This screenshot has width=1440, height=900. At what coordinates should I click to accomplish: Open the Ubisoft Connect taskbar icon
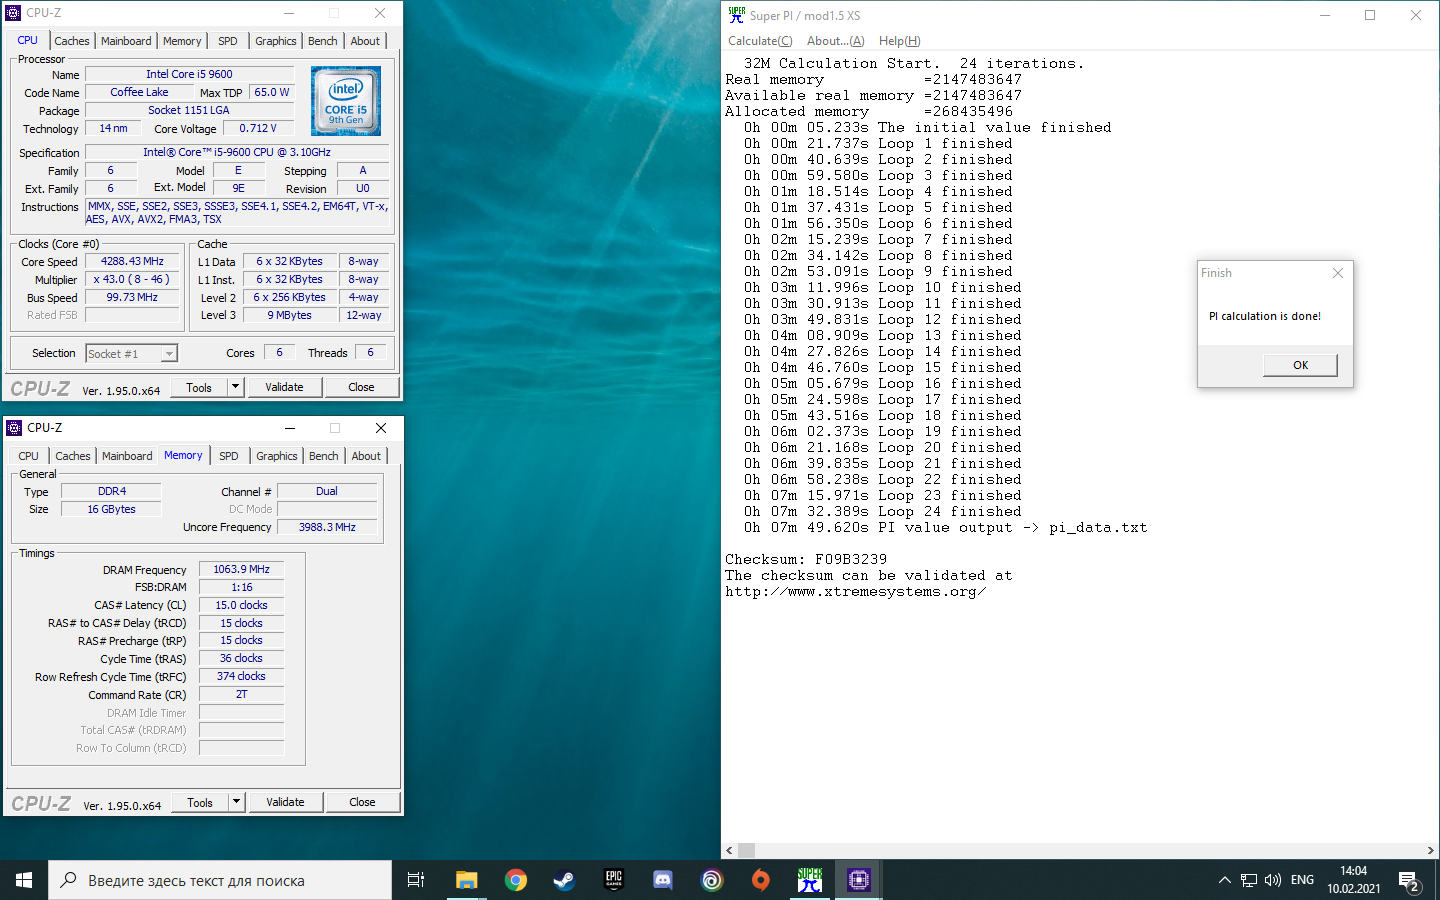(712, 880)
